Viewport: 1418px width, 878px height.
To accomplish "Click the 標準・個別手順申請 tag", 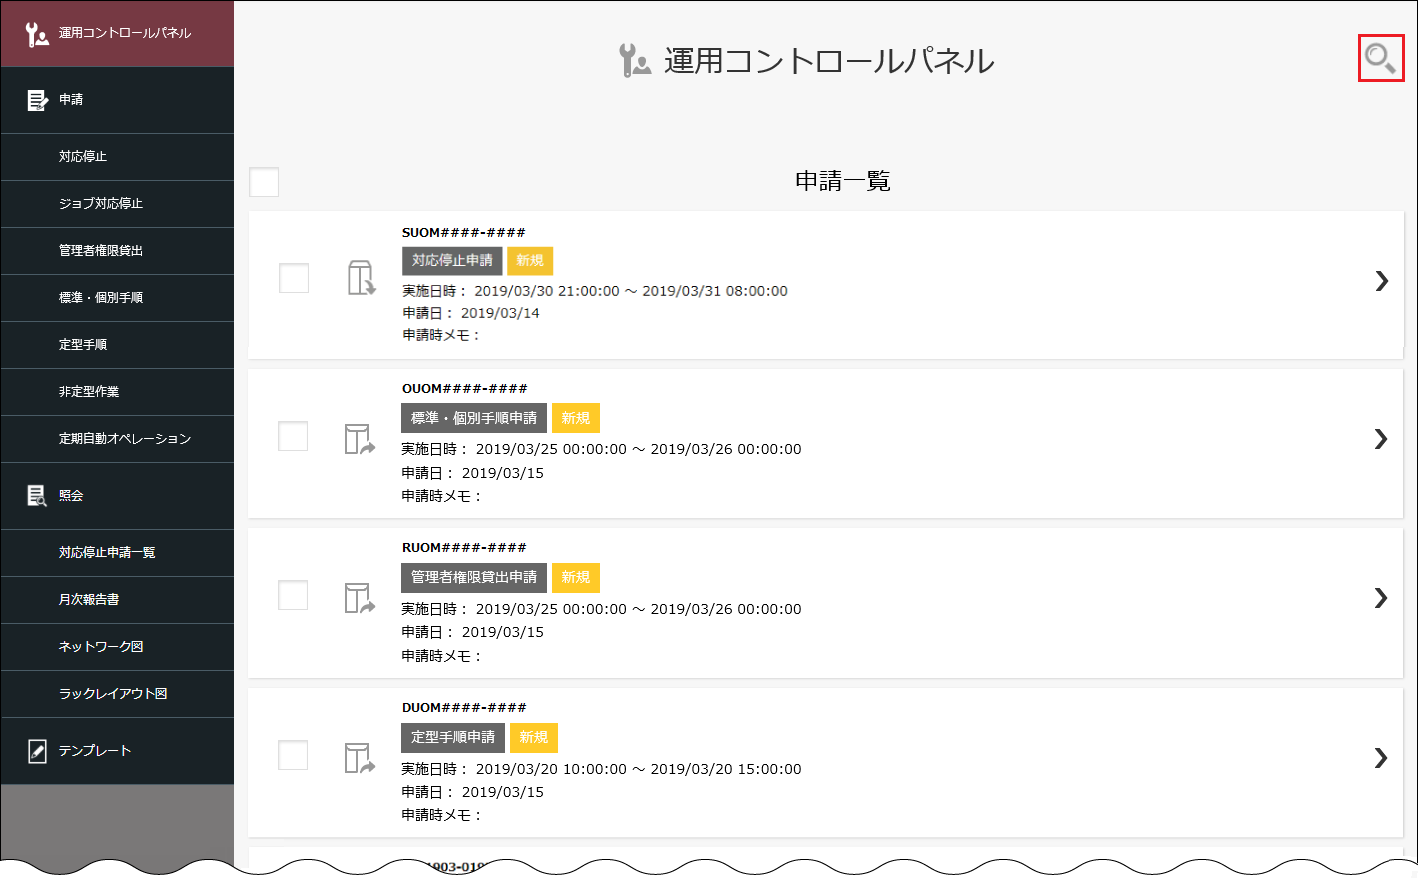I will click(x=474, y=418).
